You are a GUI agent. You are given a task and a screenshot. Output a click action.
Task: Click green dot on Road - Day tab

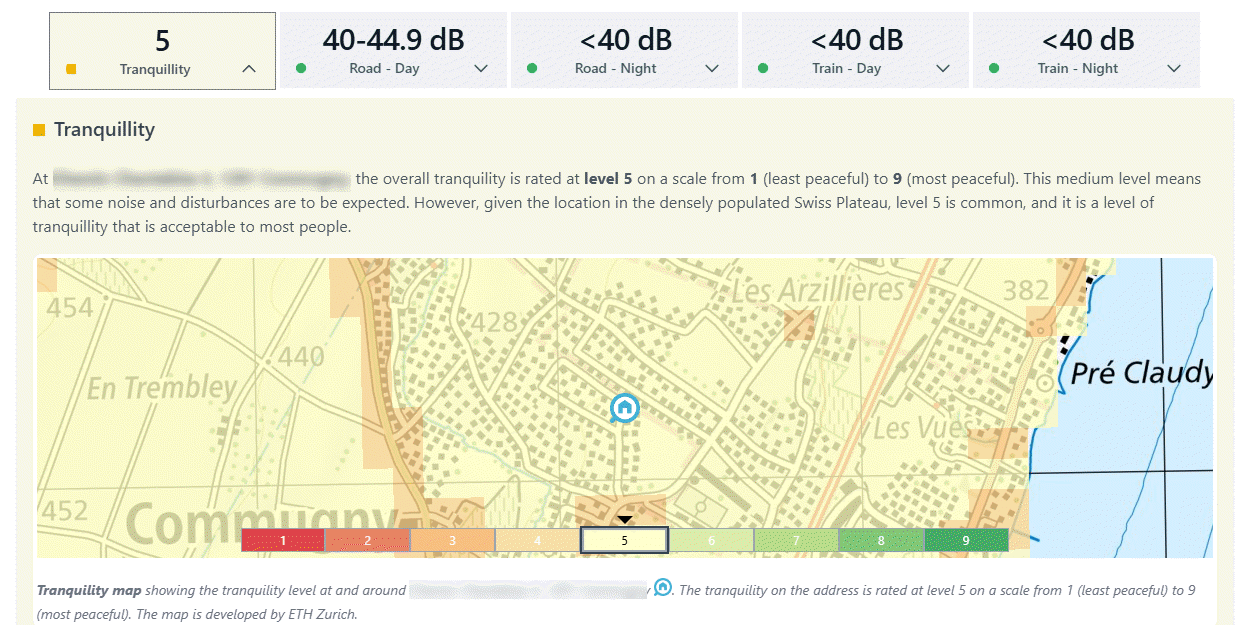pyautogui.click(x=301, y=69)
